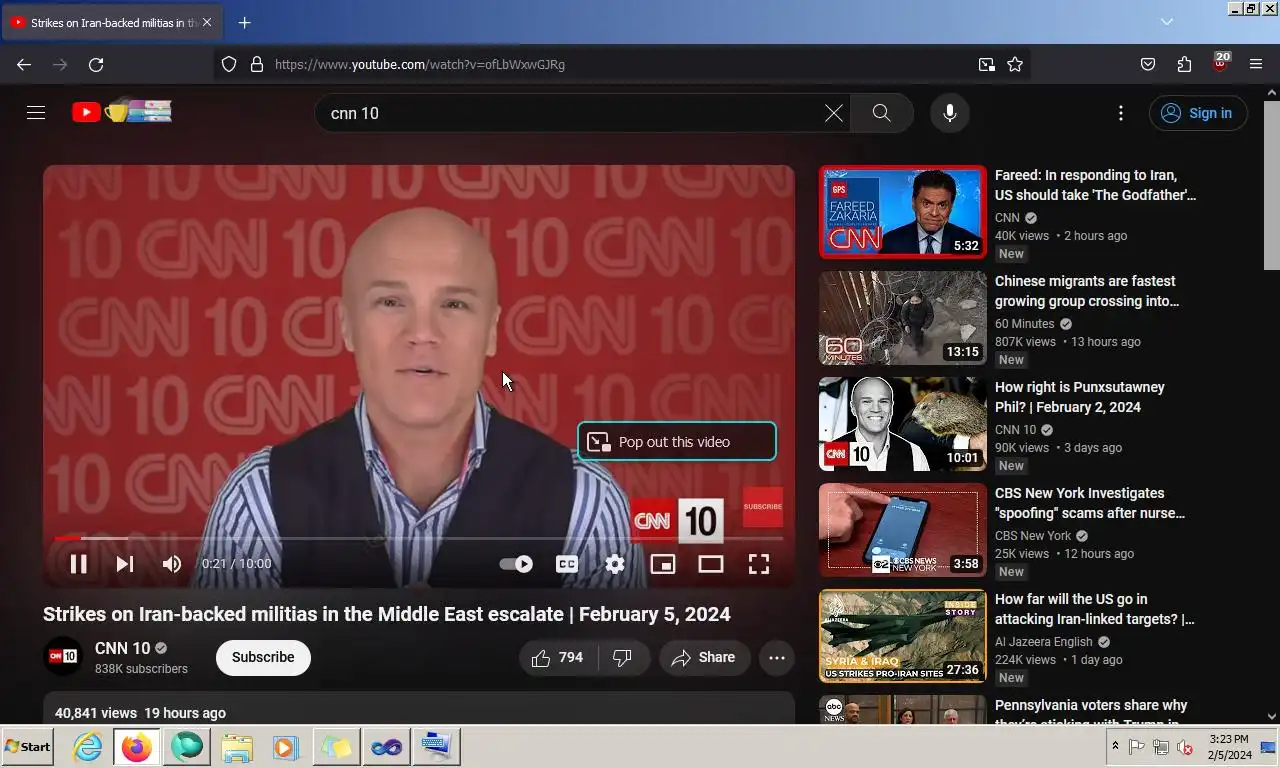Mute the video volume

click(172, 564)
